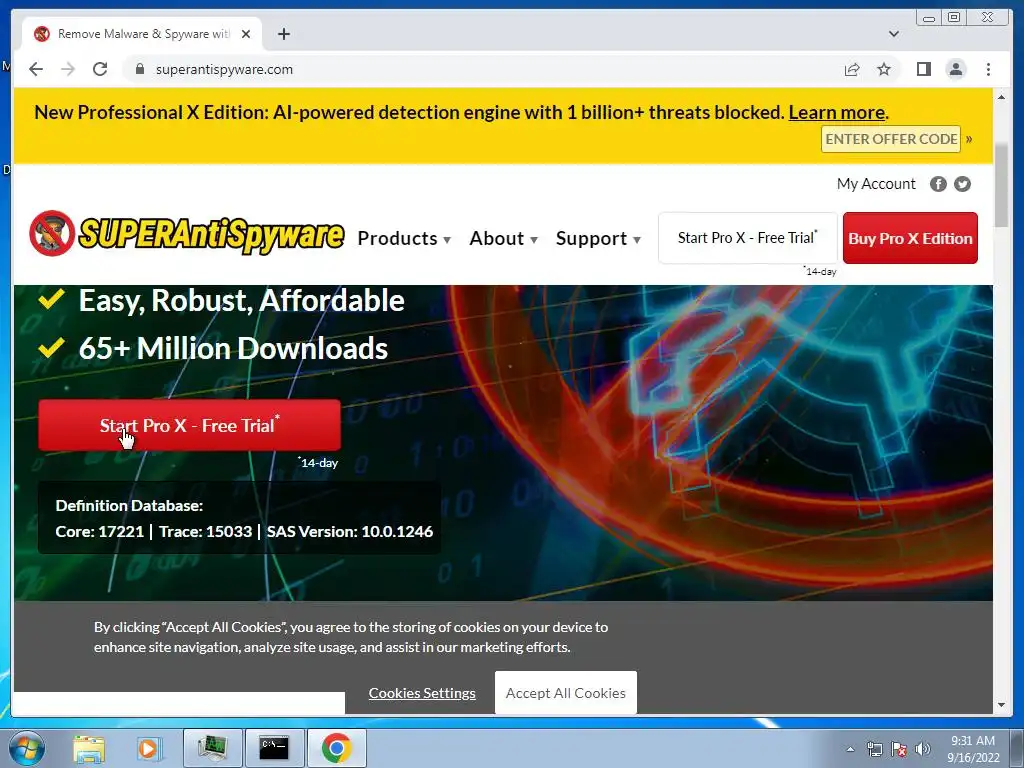This screenshot has width=1024, height=768.
Task: Visit the Facebook icon link
Action: [x=938, y=184]
